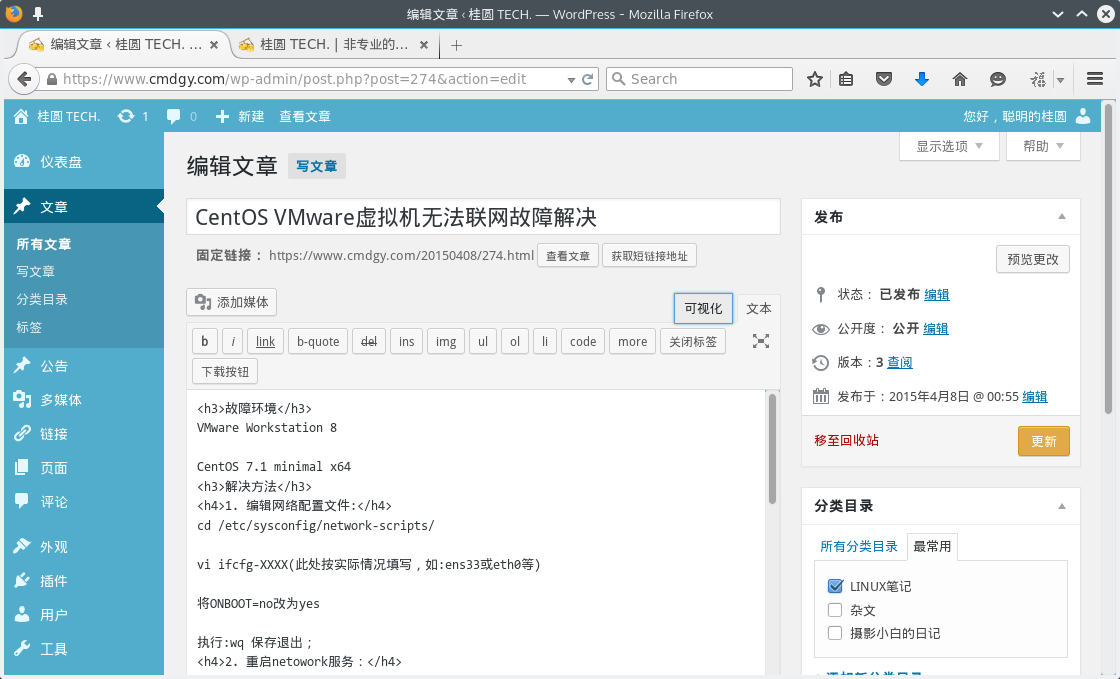Open 标签 tags submenu item

coord(29,327)
